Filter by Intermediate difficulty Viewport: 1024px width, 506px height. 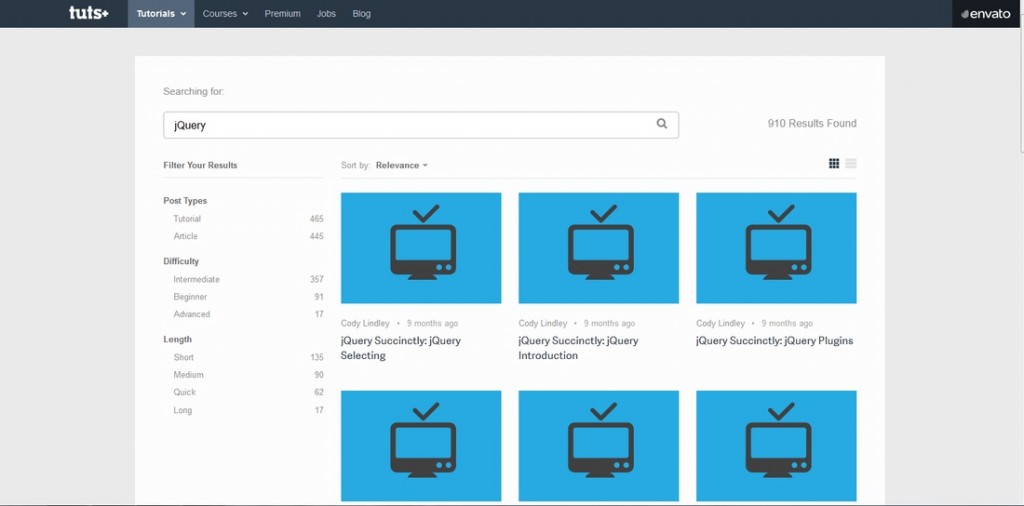(x=197, y=279)
